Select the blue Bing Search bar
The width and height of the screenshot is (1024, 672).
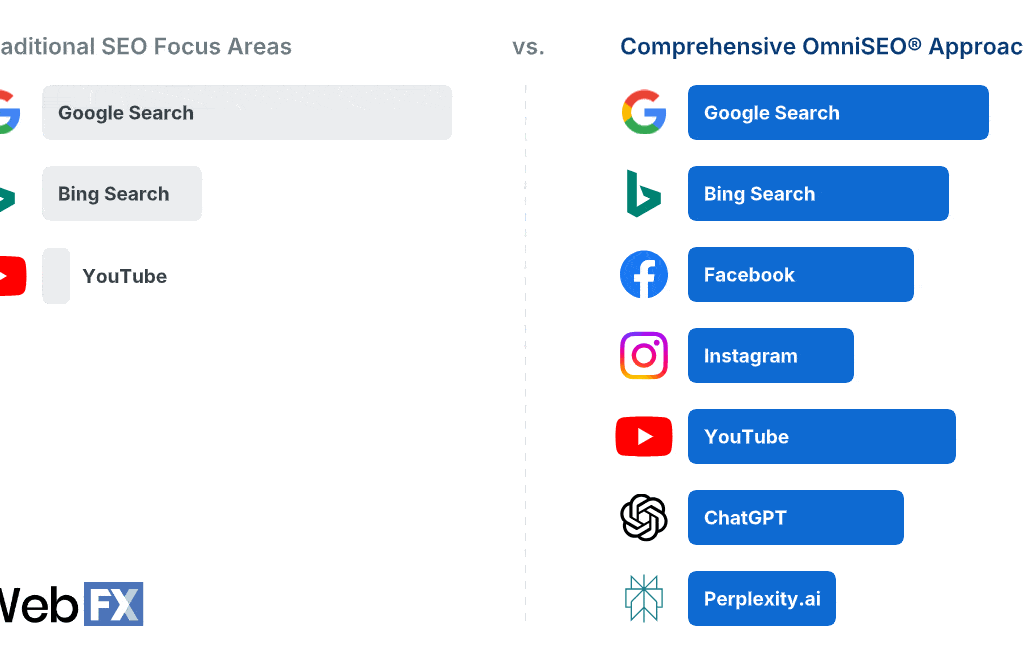pyautogui.click(x=818, y=193)
